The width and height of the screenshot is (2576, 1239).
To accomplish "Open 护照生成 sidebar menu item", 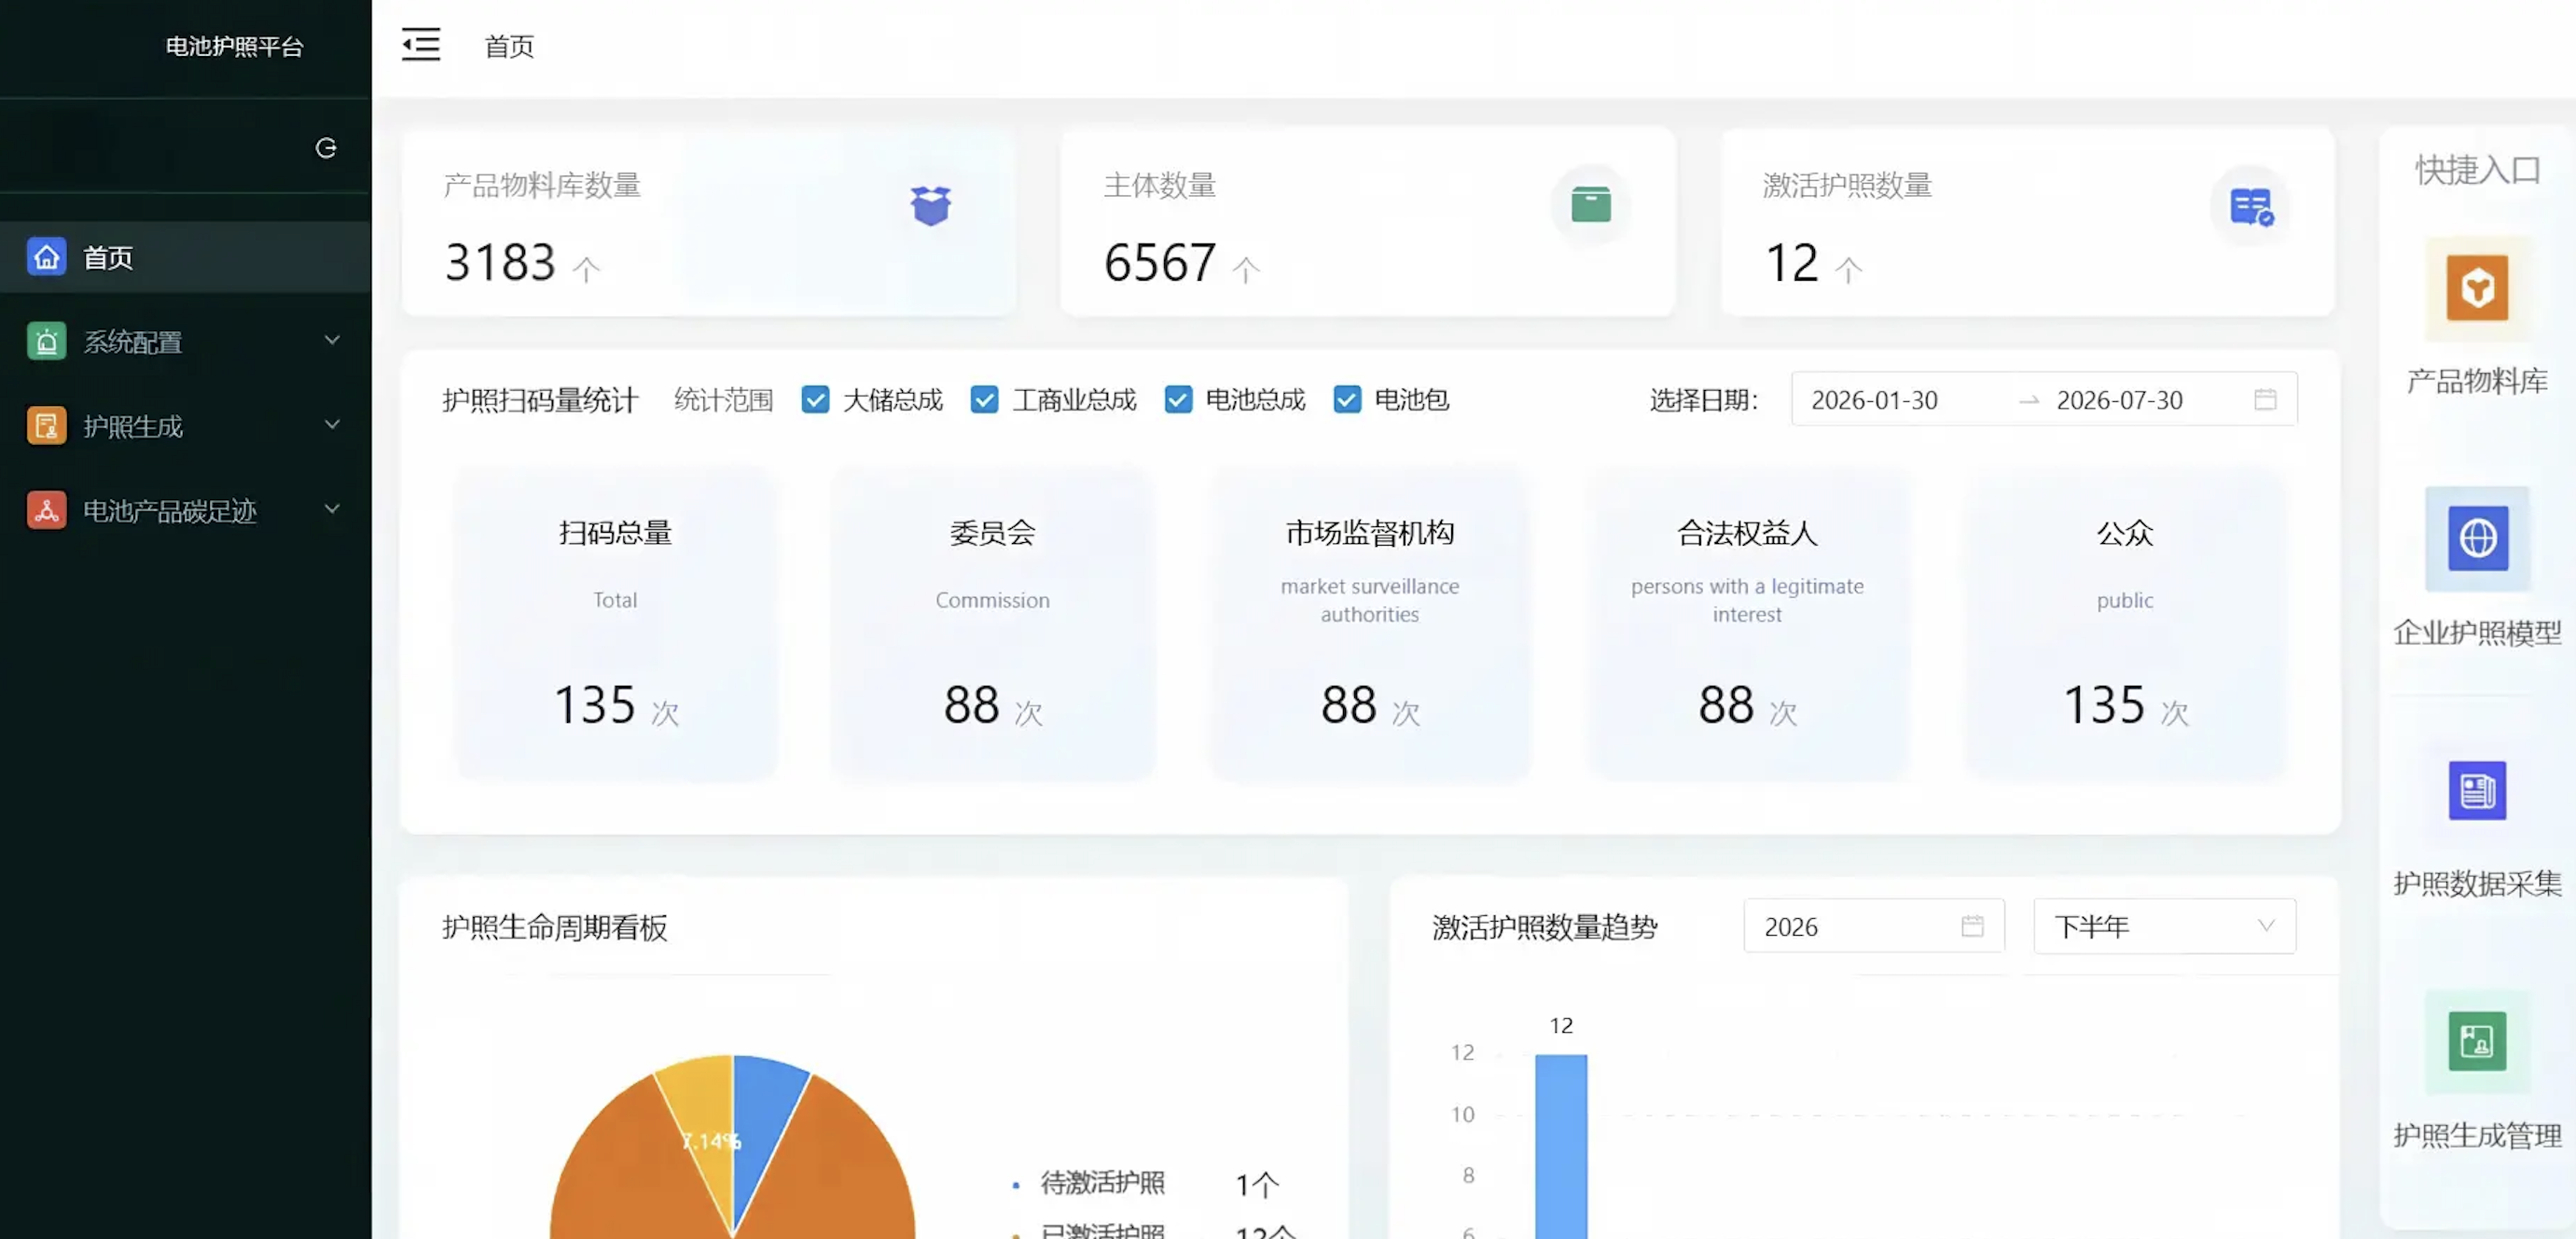I will click(186, 426).
